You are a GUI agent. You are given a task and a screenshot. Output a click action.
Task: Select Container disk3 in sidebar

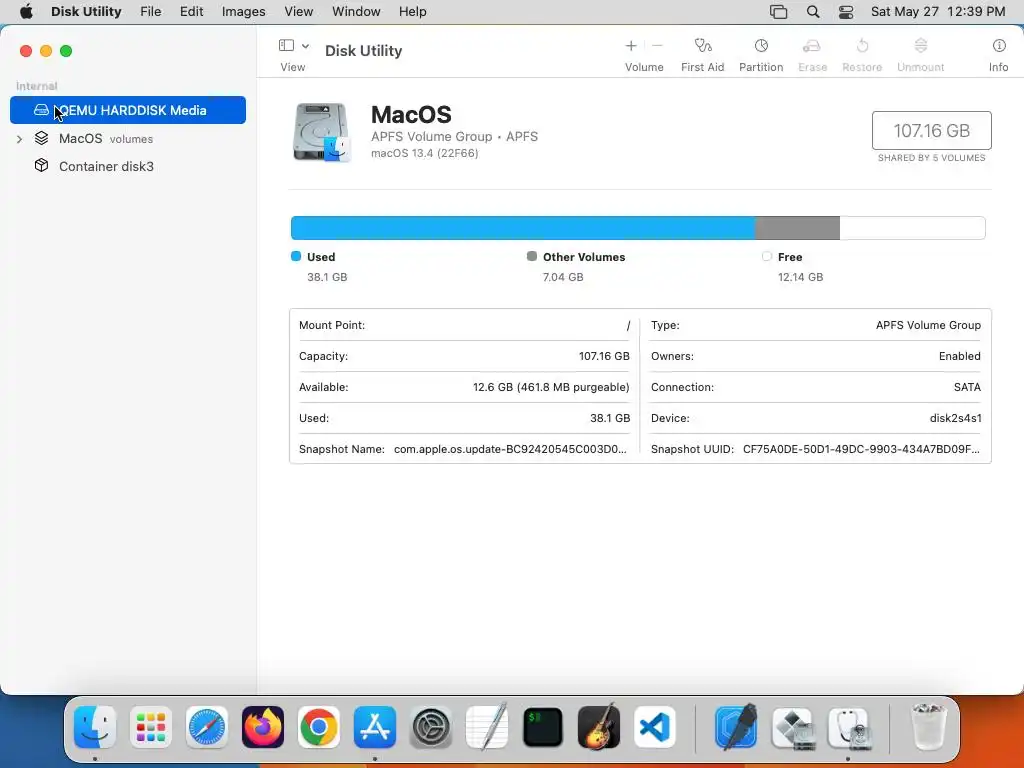click(128, 167)
